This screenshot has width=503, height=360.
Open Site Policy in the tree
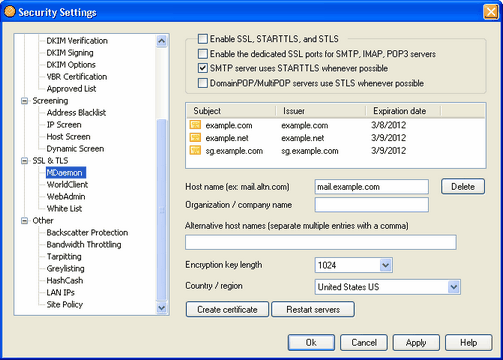coord(65,305)
